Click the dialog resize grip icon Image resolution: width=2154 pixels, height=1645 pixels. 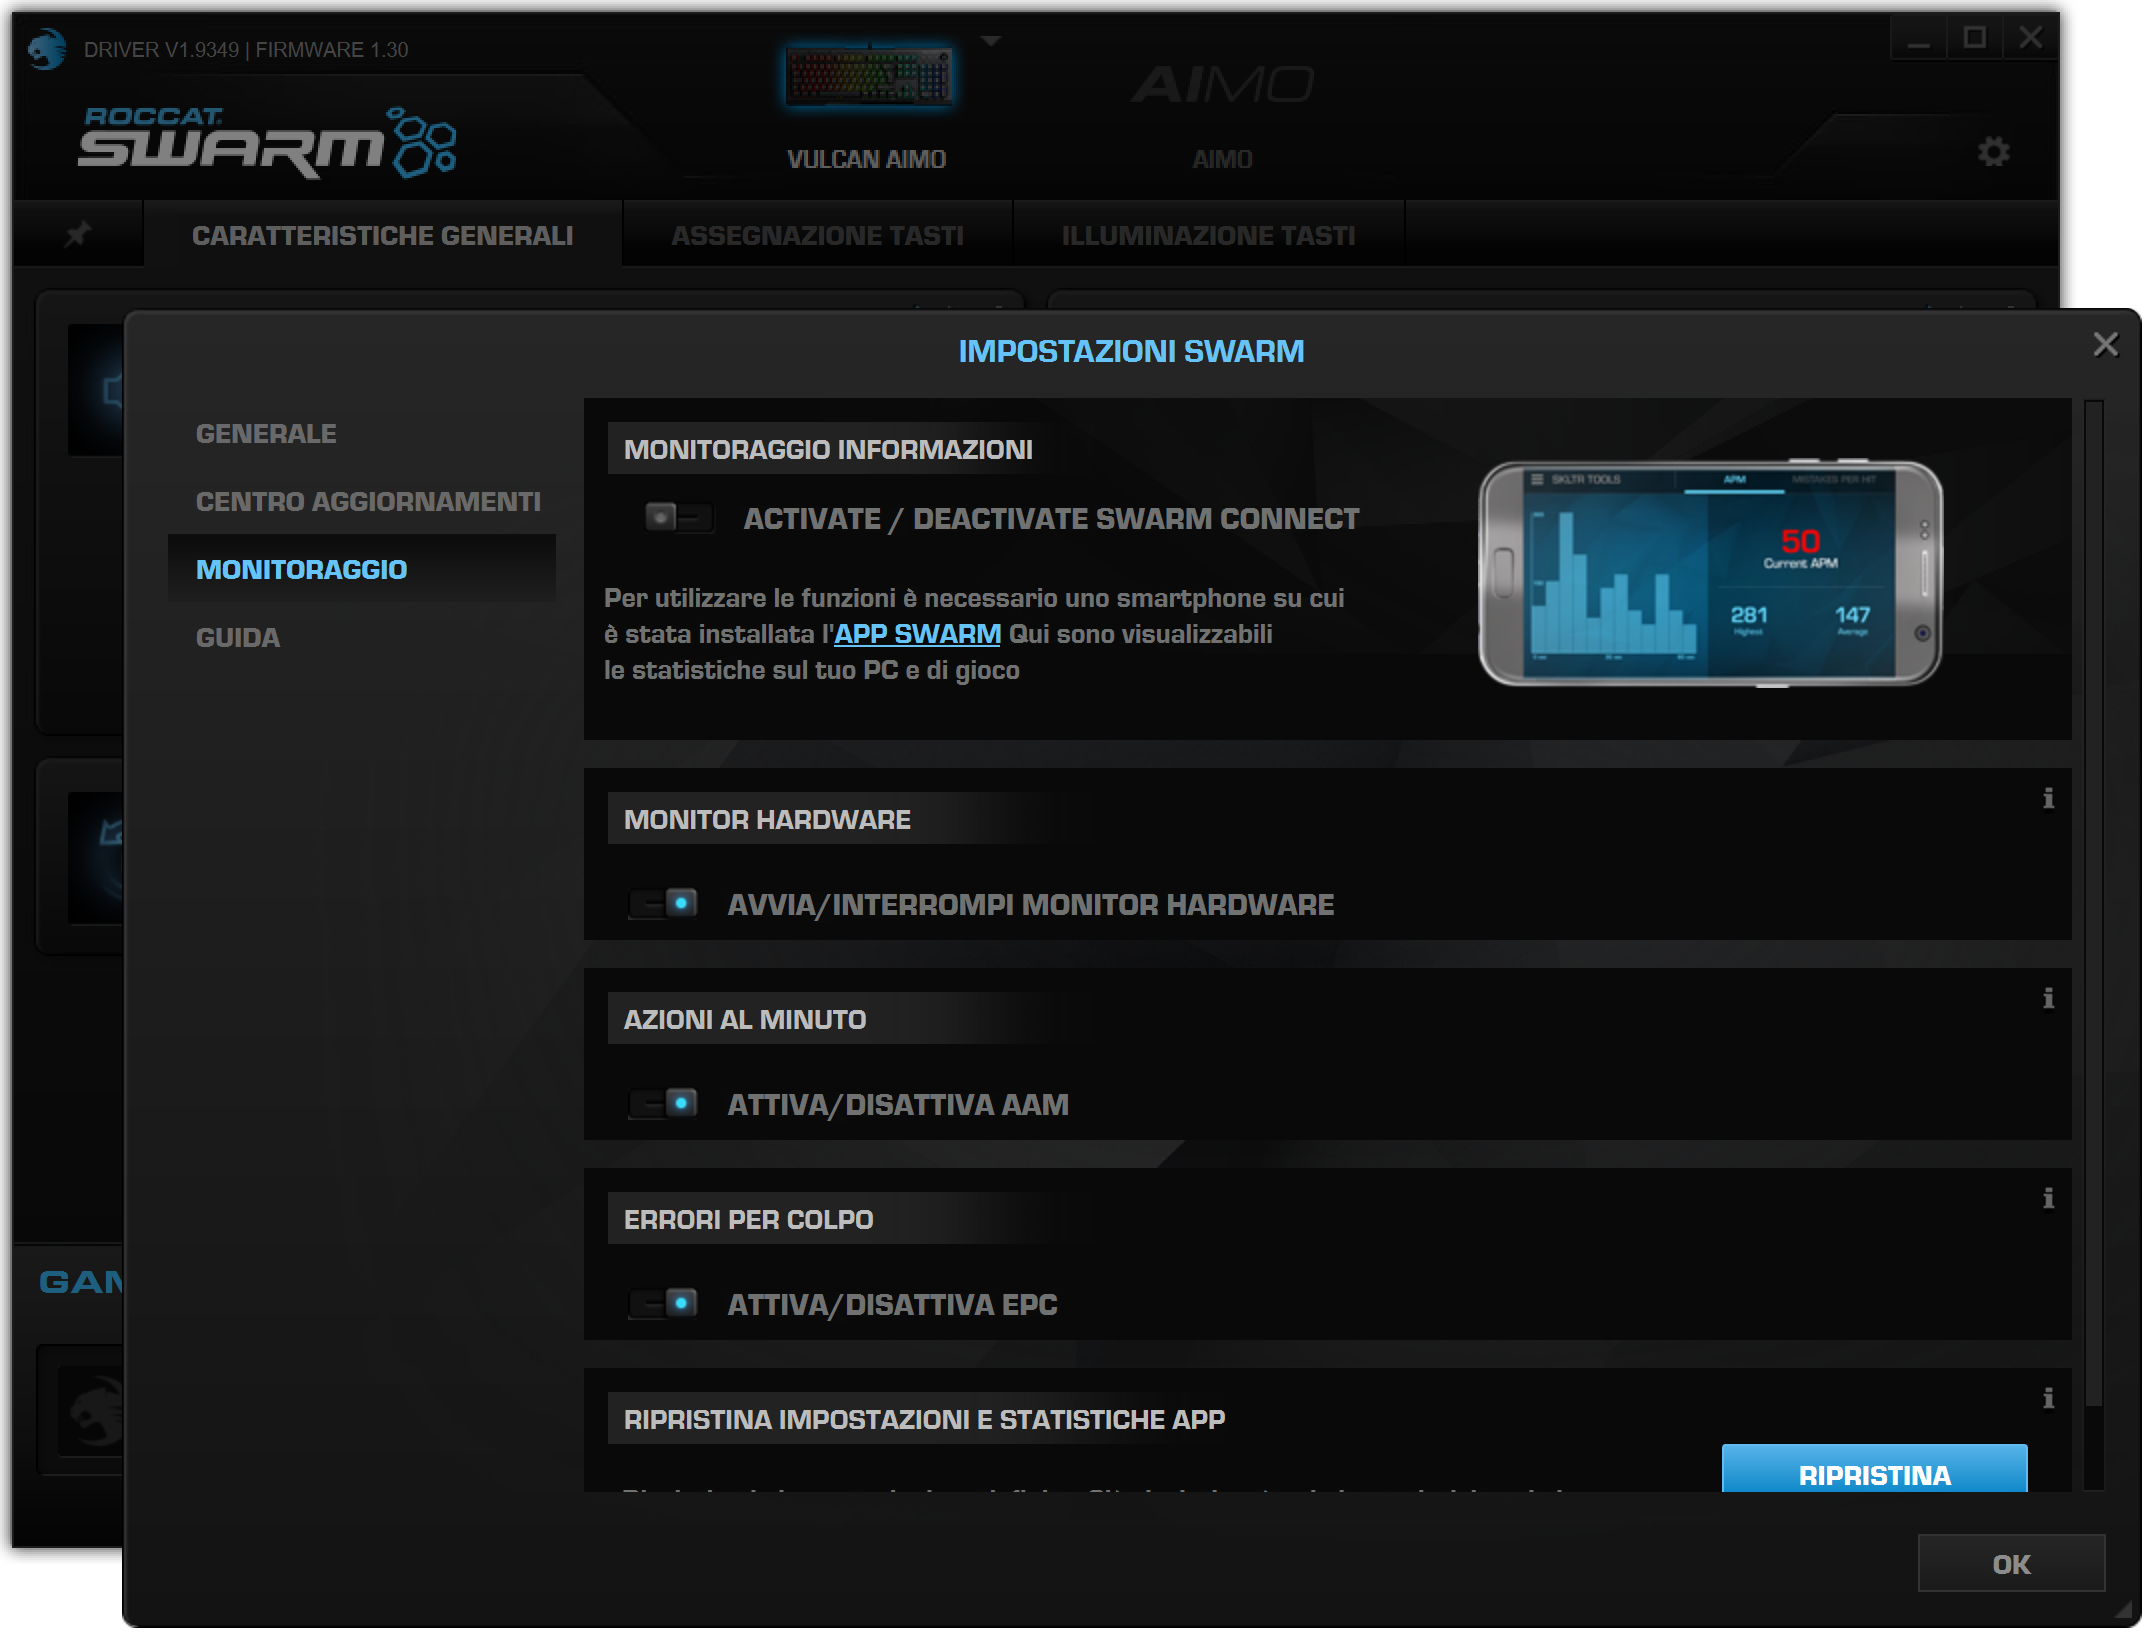click(2123, 1608)
